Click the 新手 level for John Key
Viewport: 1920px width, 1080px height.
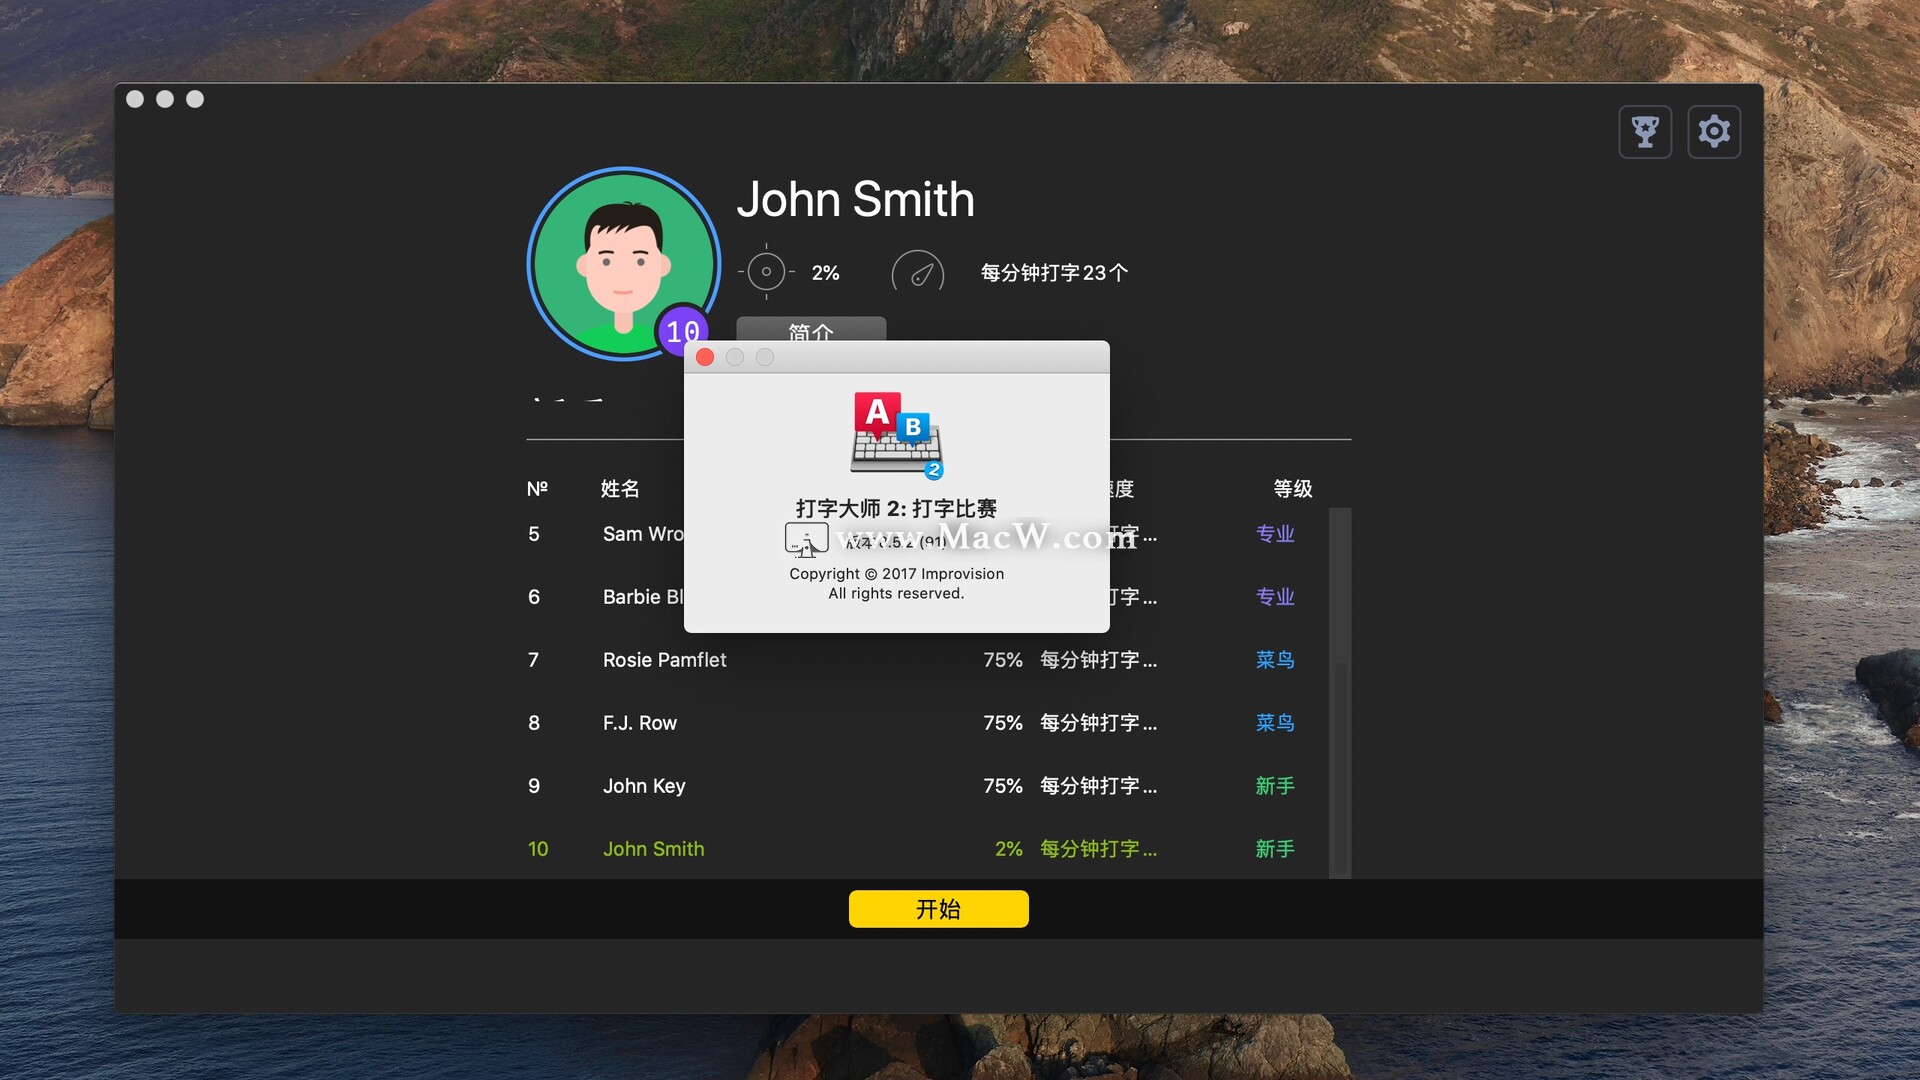[1275, 786]
